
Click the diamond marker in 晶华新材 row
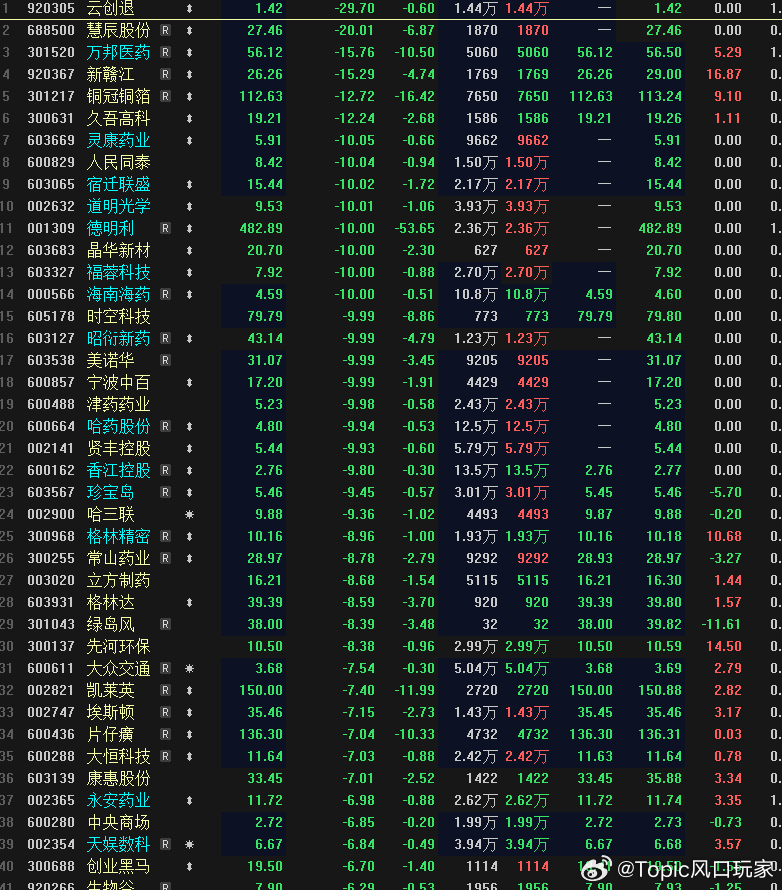pos(190,251)
